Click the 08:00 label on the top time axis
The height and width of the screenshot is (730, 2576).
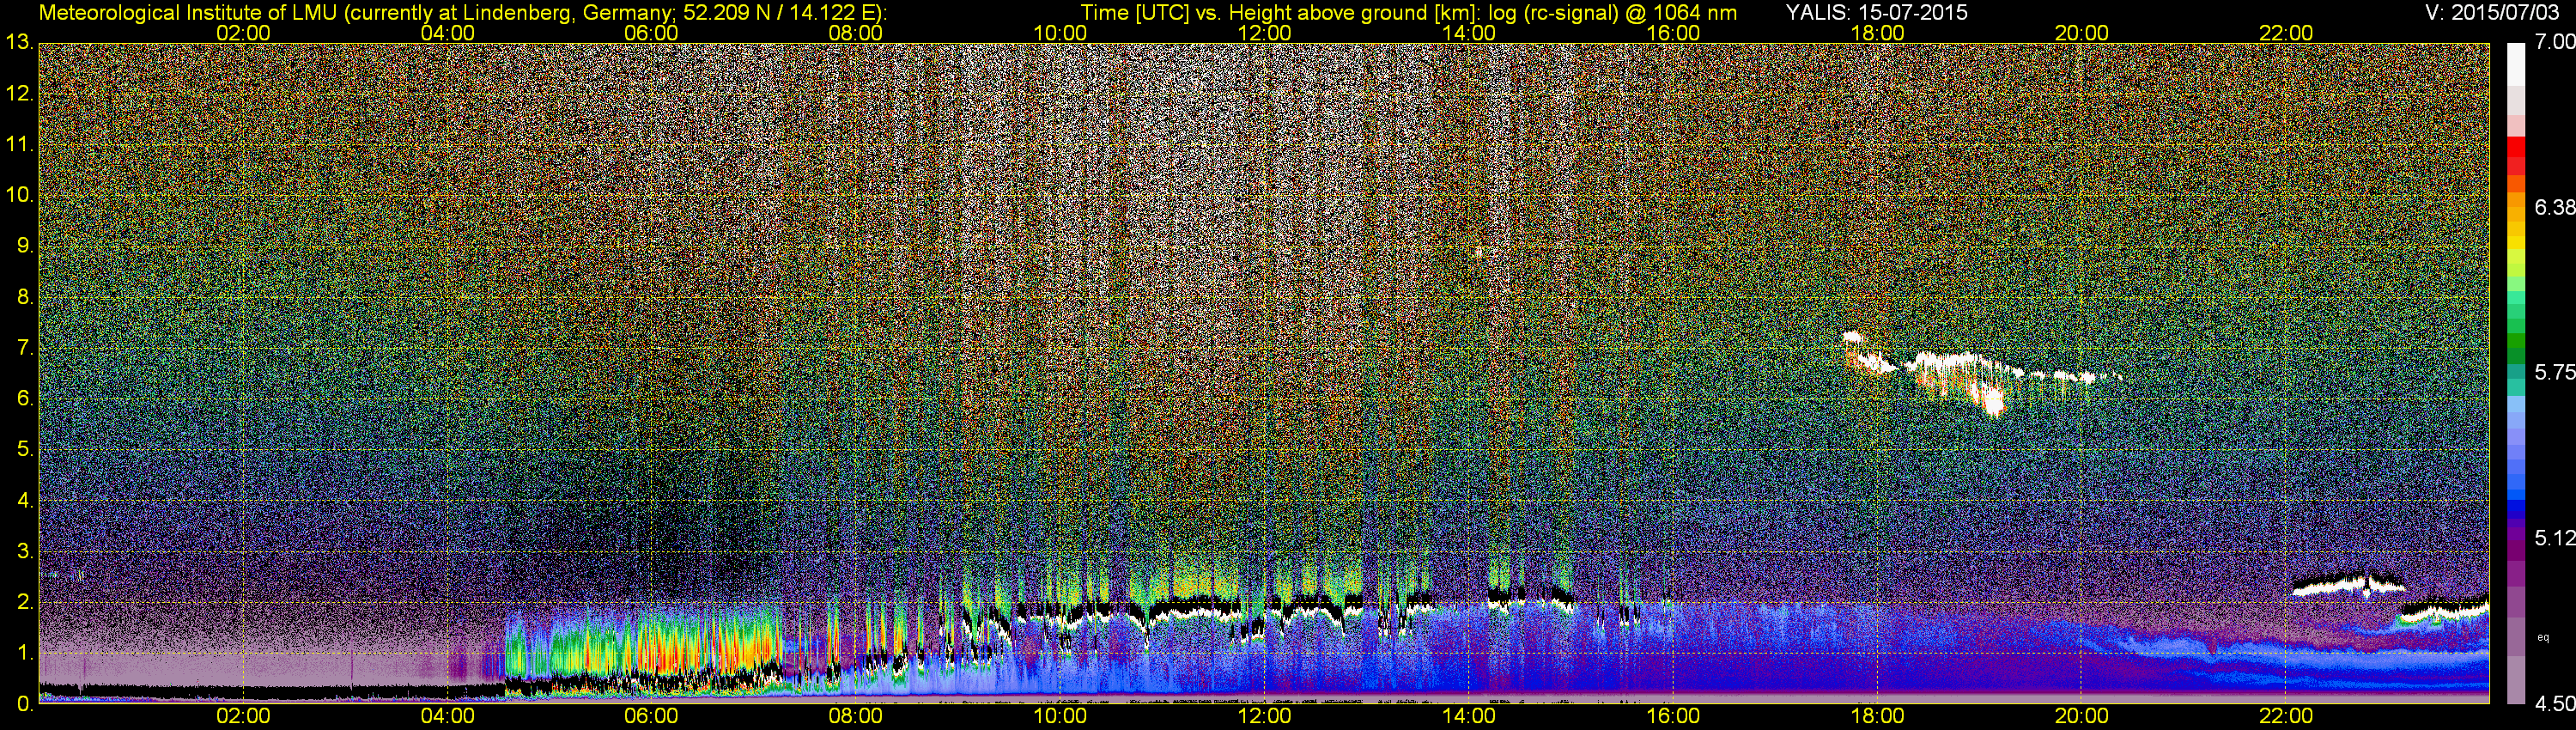coord(856,33)
